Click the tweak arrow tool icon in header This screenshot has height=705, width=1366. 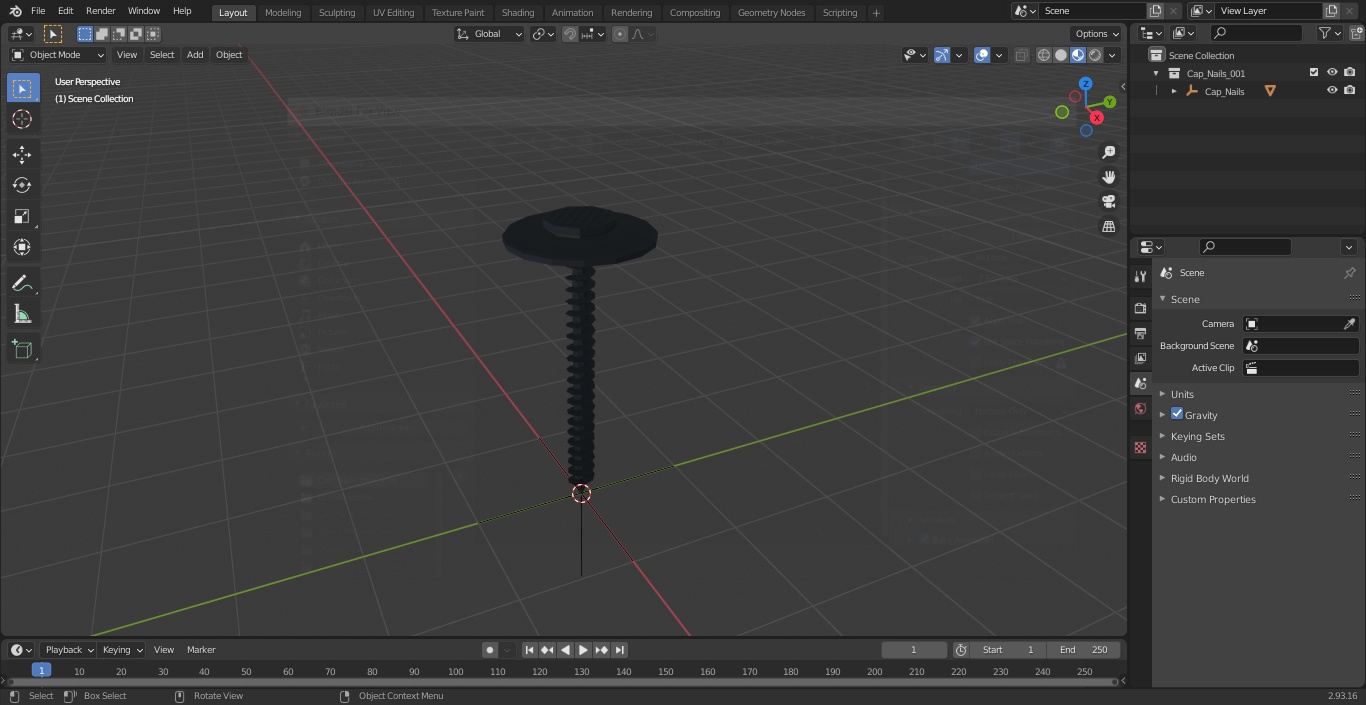[53, 34]
